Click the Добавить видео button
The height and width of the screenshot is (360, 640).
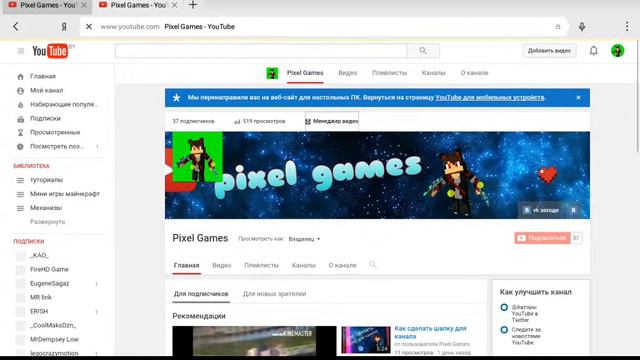(549, 51)
